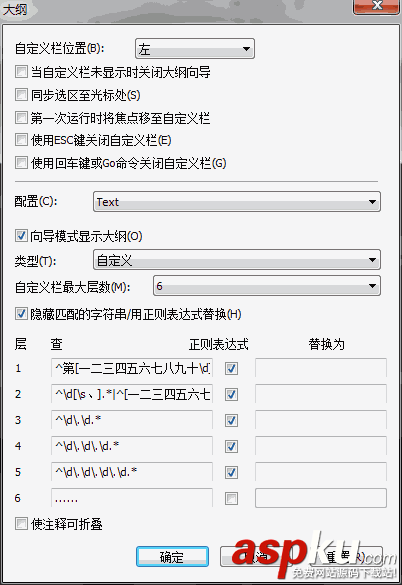Close the 大纲 dialog window
The width and height of the screenshot is (402, 585).
(x=376, y=7)
